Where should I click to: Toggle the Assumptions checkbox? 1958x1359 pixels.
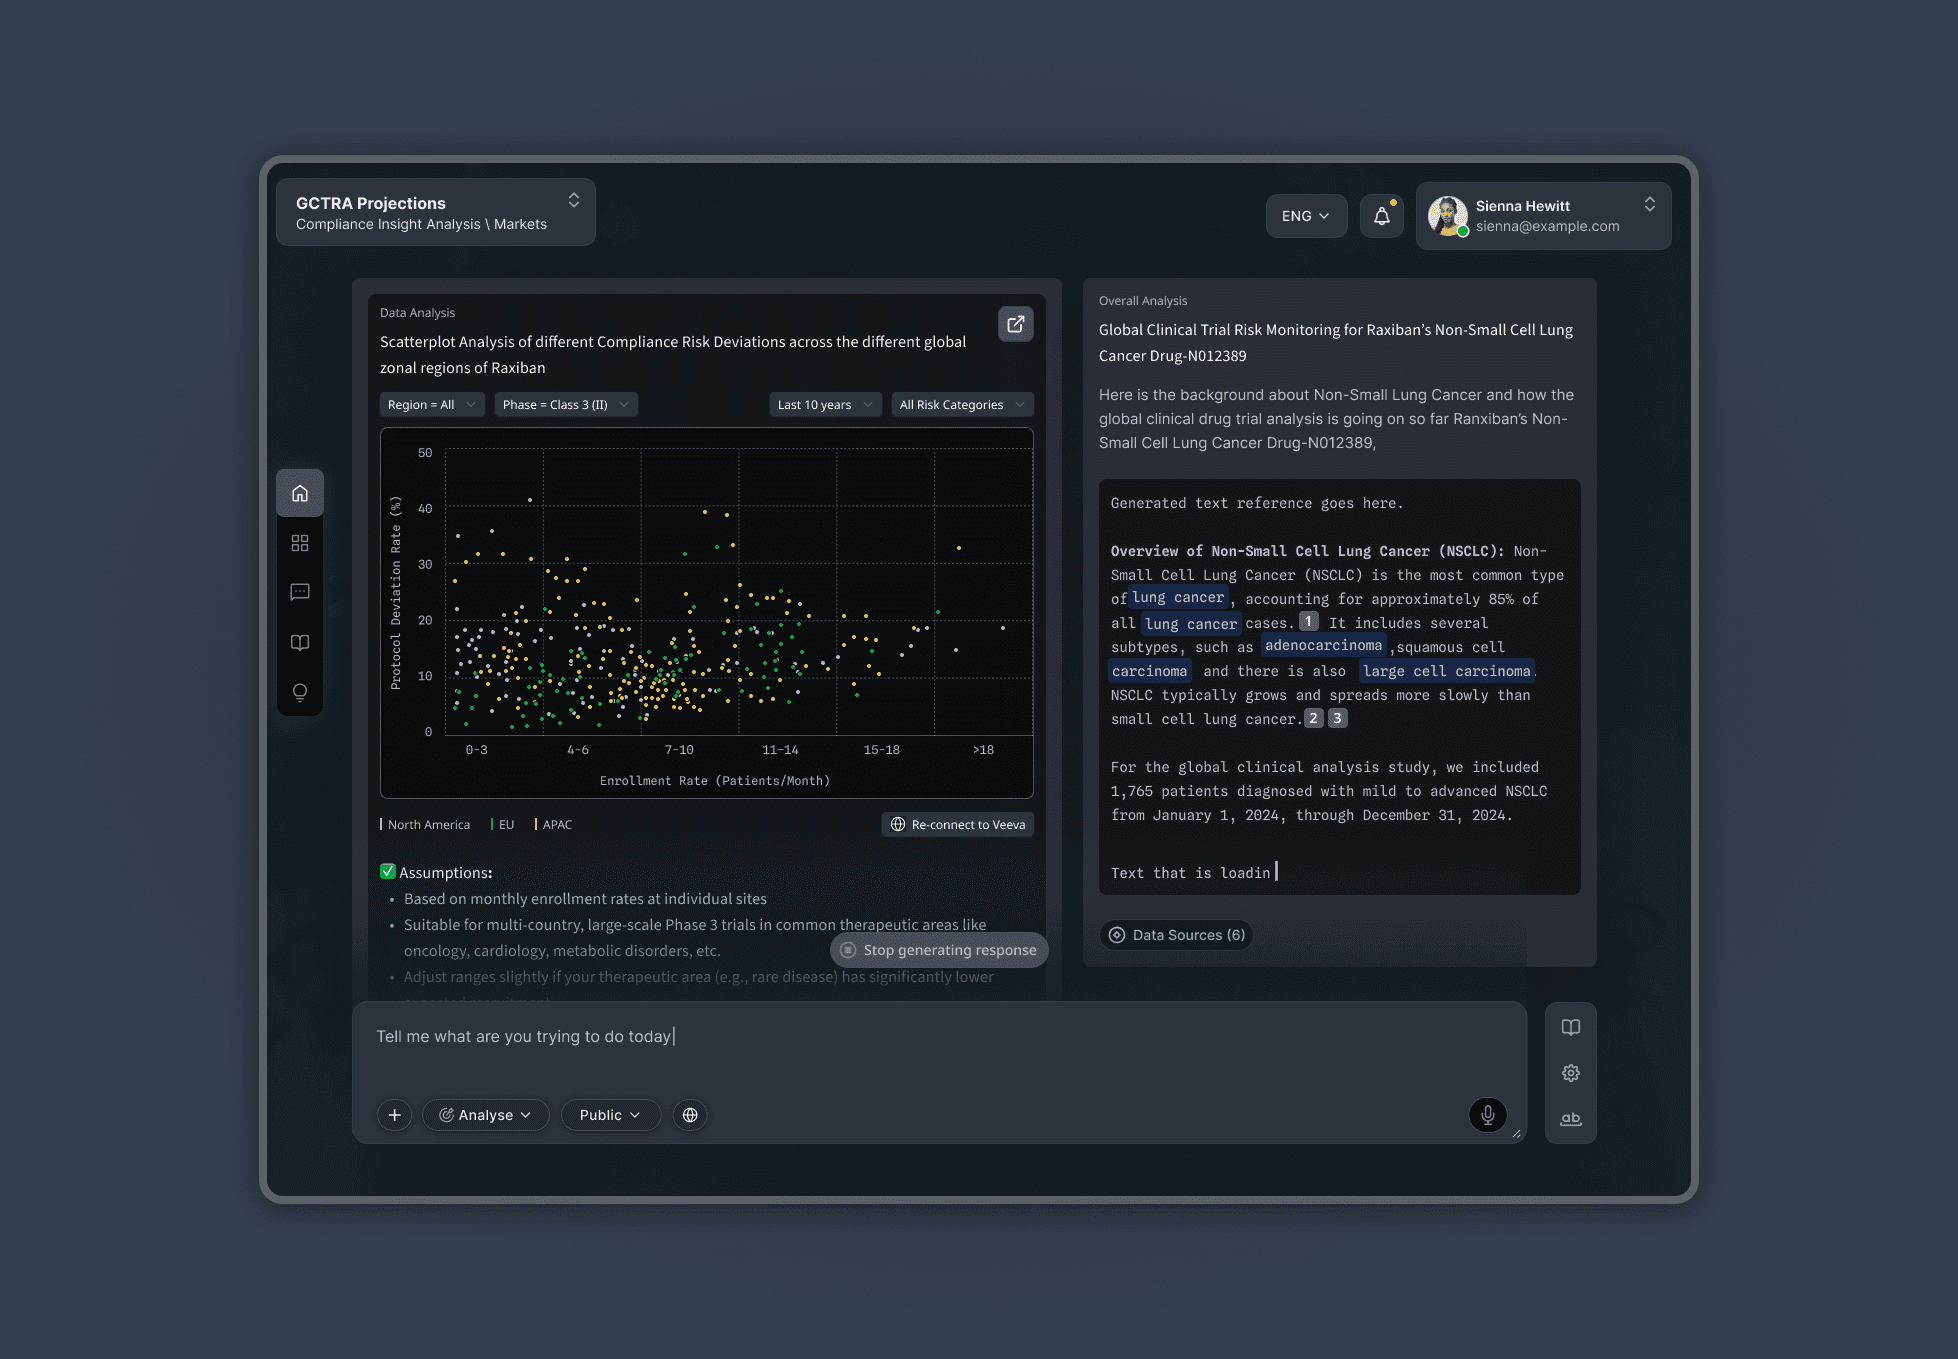click(x=388, y=871)
